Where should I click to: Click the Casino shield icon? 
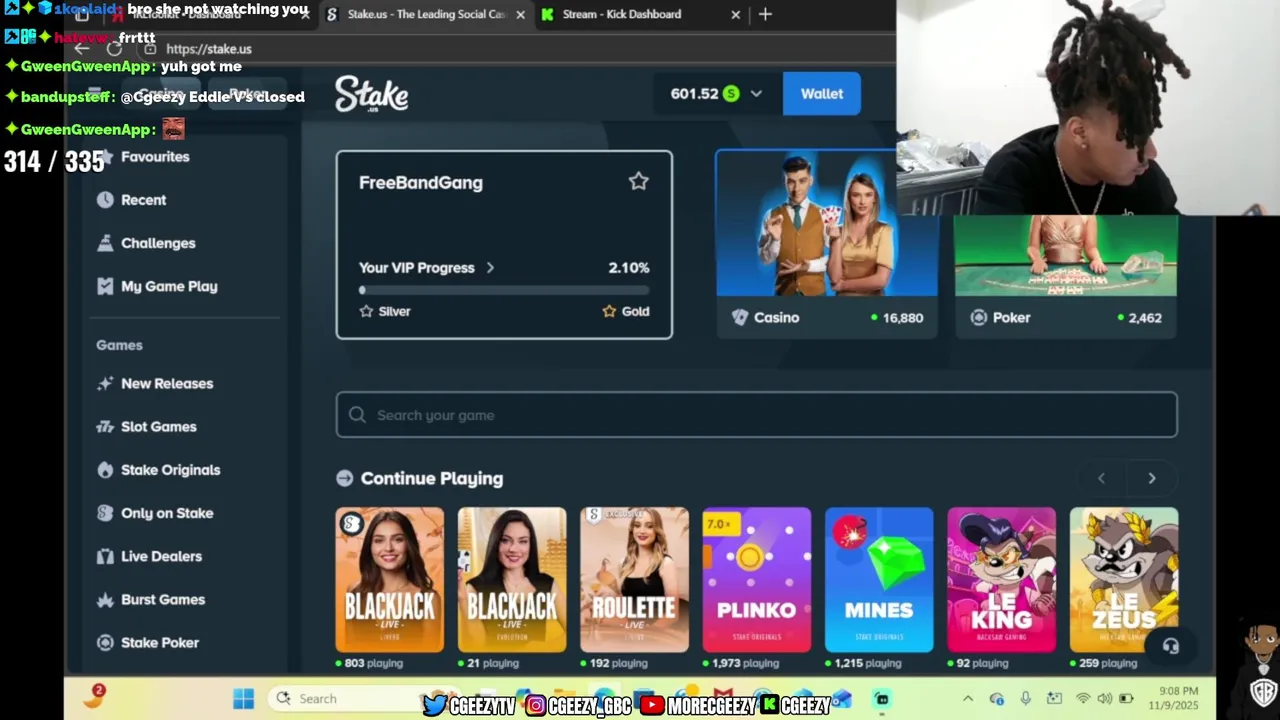tap(740, 317)
